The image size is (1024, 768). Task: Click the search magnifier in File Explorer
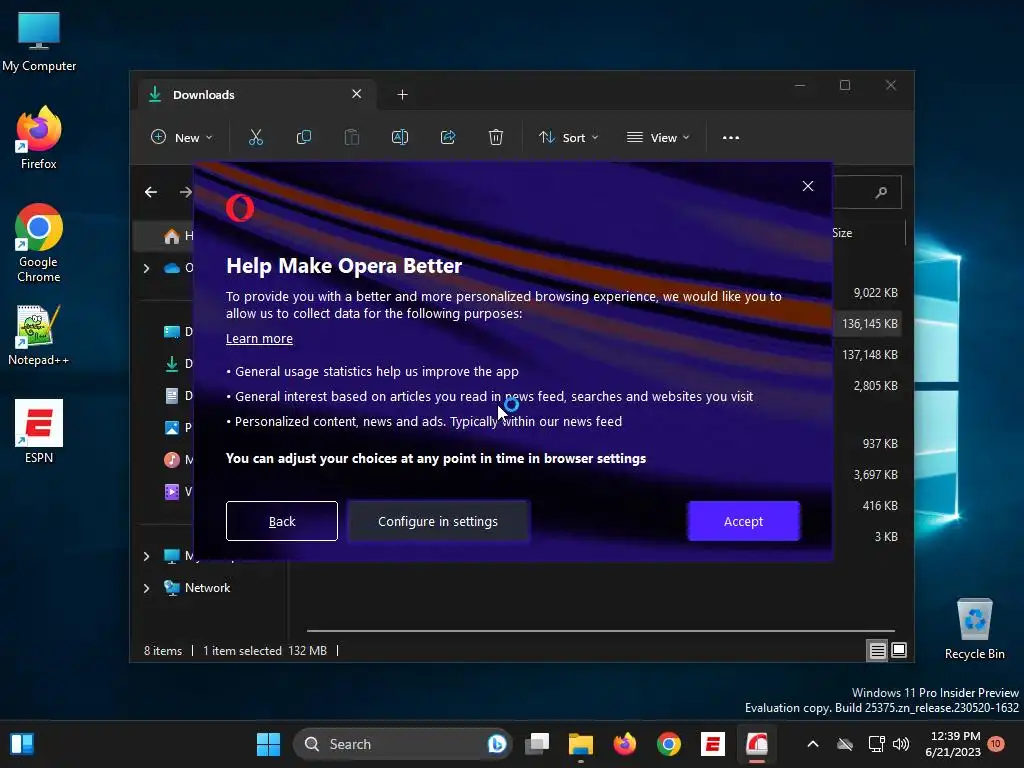tap(881, 192)
